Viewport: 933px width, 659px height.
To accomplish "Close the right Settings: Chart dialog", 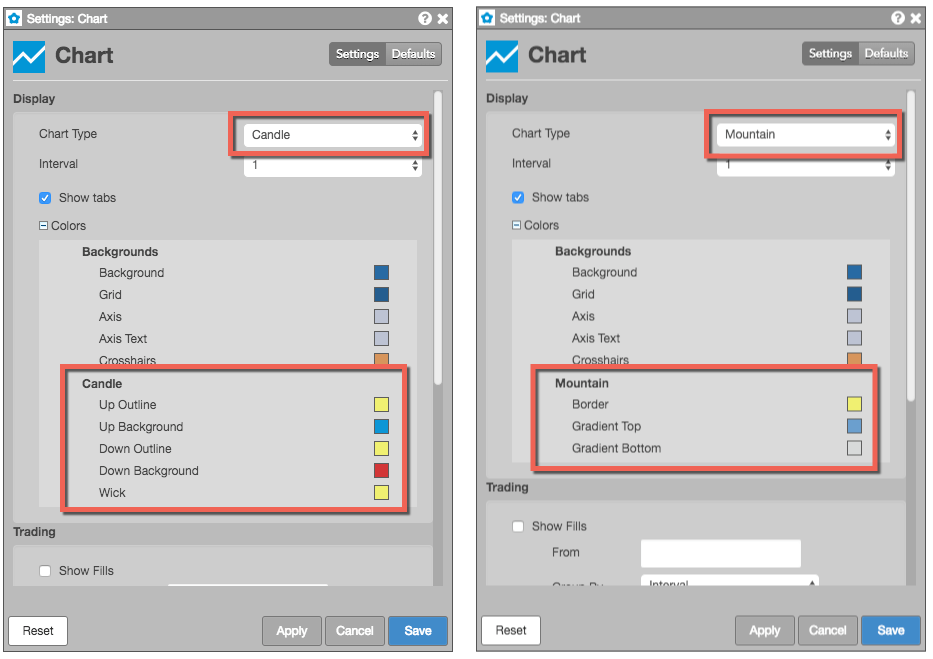I will tap(916, 18).
